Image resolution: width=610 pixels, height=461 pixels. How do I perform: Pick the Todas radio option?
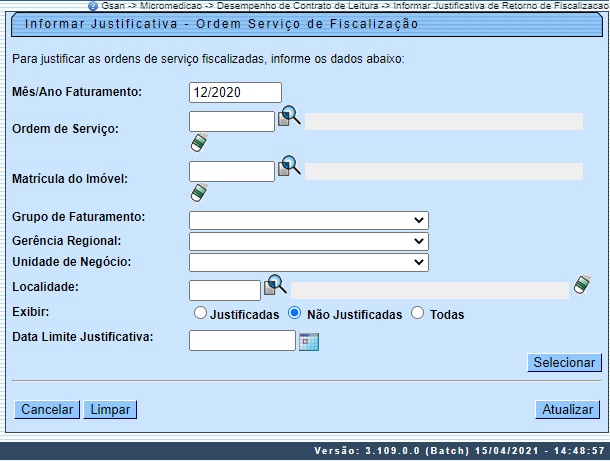(x=418, y=314)
